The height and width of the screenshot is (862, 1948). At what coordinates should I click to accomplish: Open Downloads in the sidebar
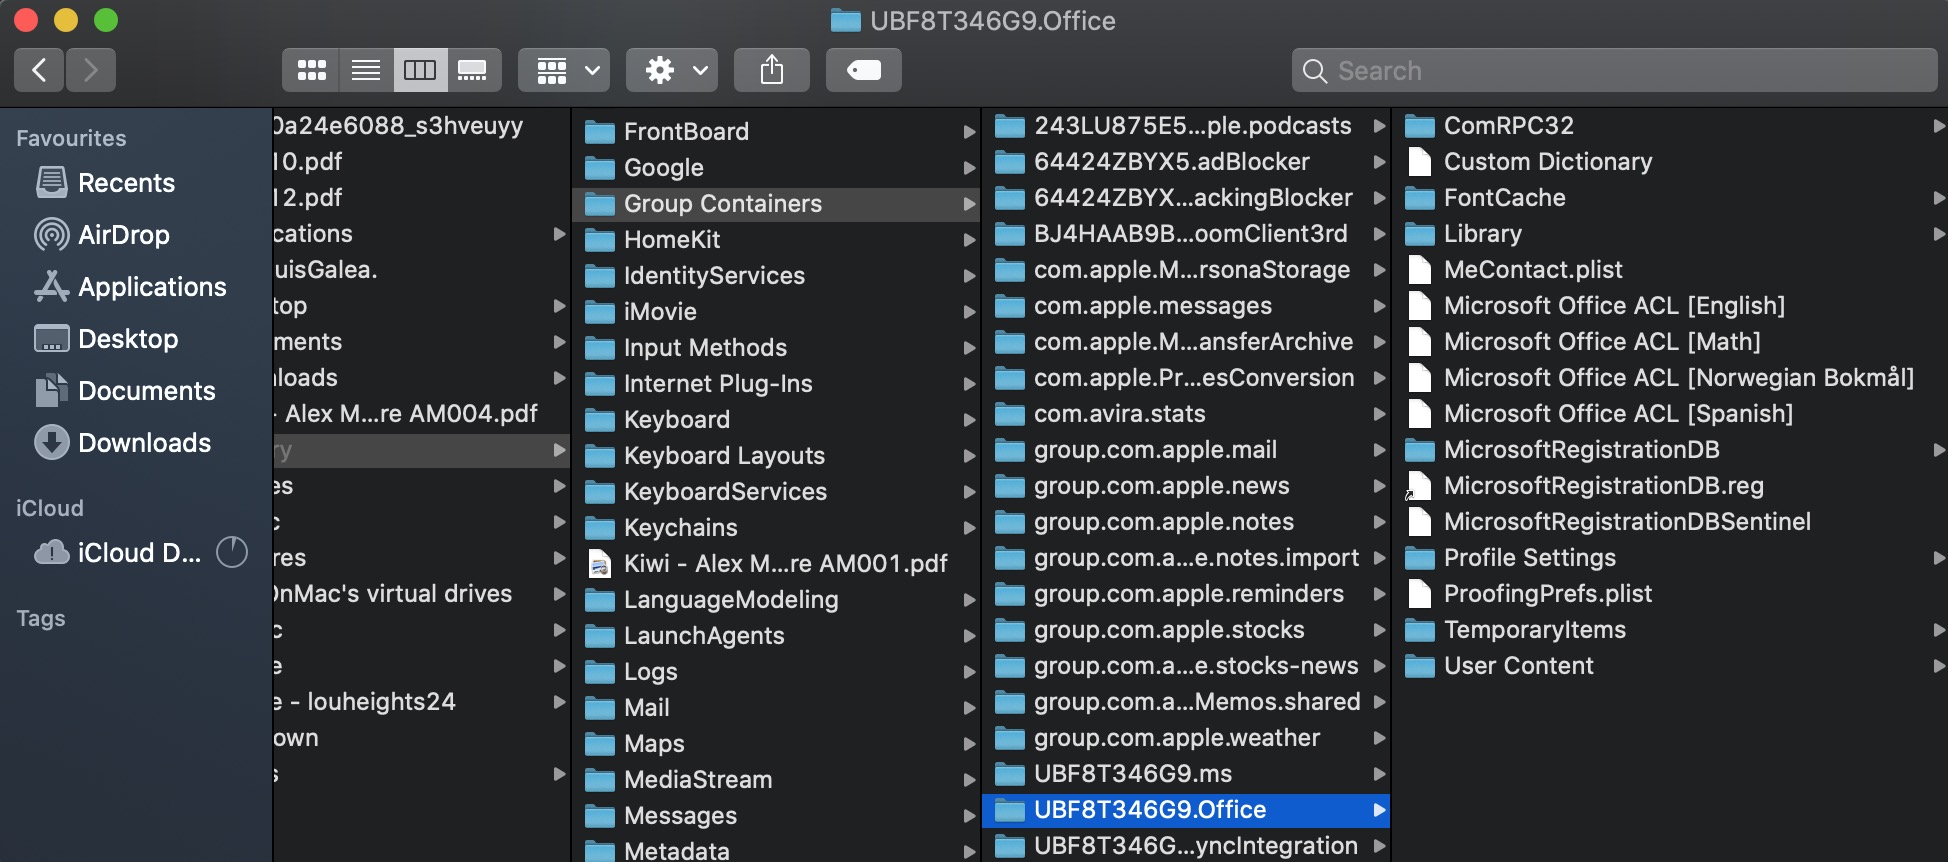click(144, 443)
